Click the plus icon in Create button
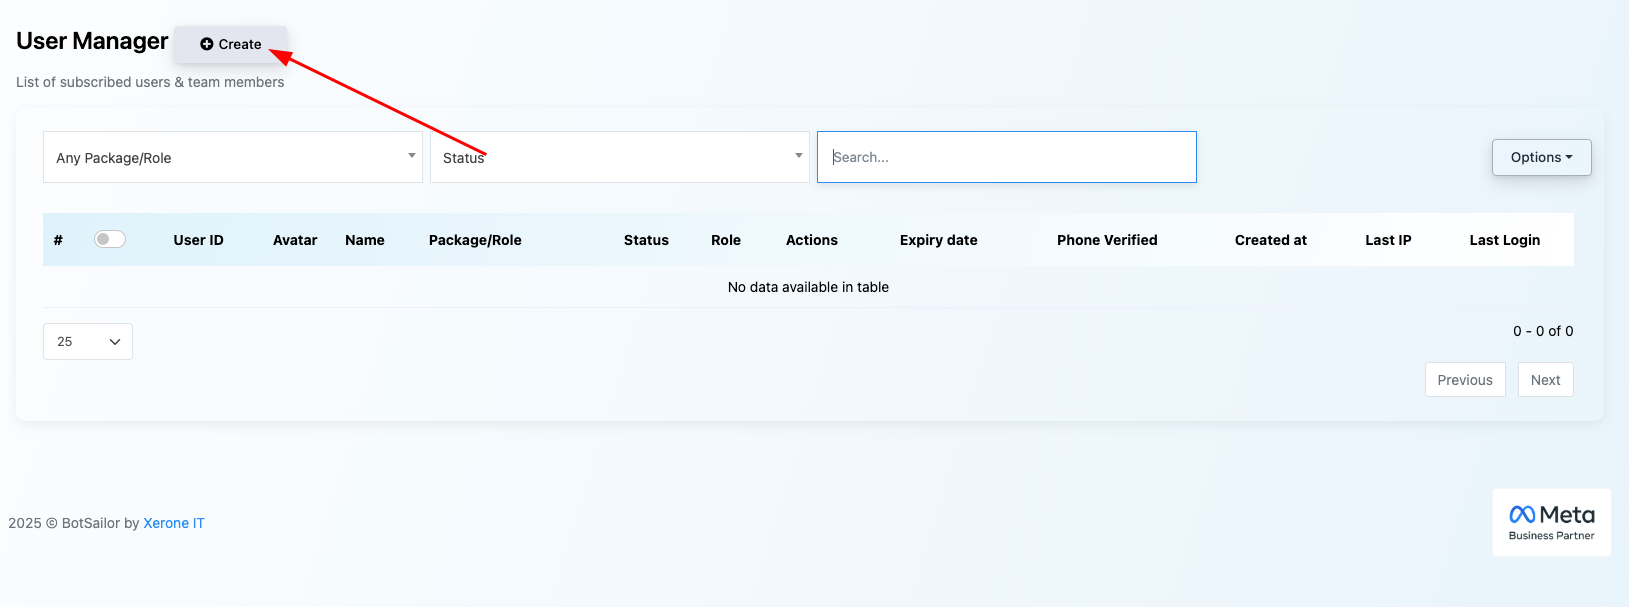 pyautogui.click(x=207, y=44)
